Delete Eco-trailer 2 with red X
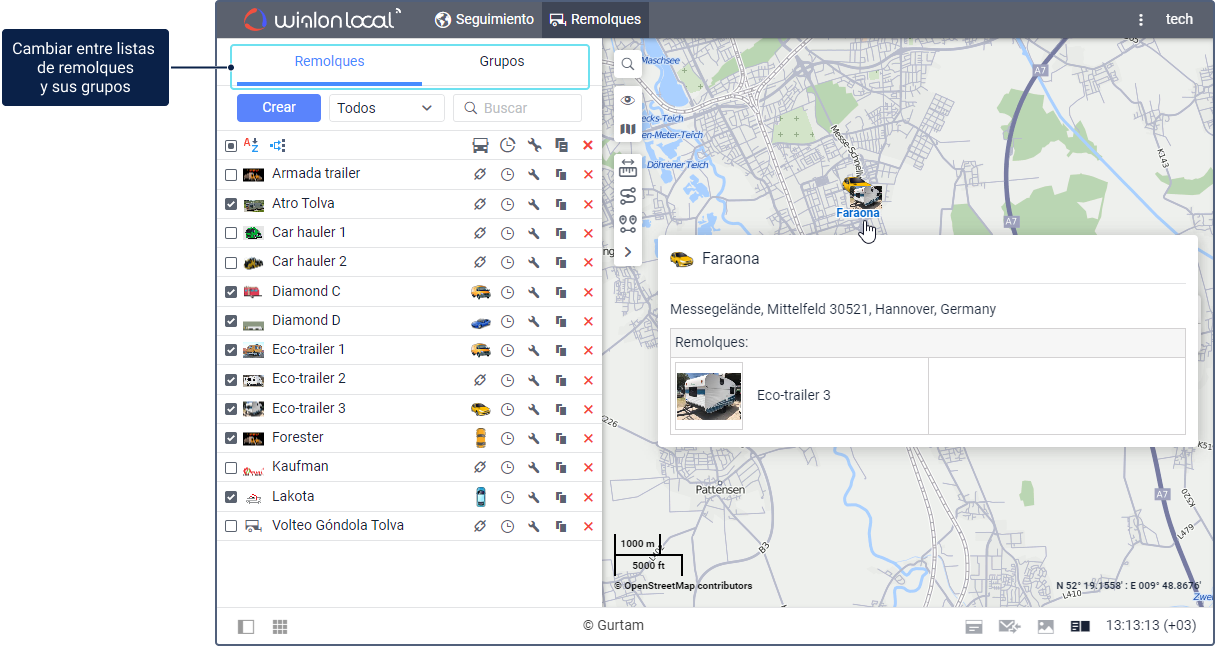This screenshot has width=1215, height=646. click(588, 380)
